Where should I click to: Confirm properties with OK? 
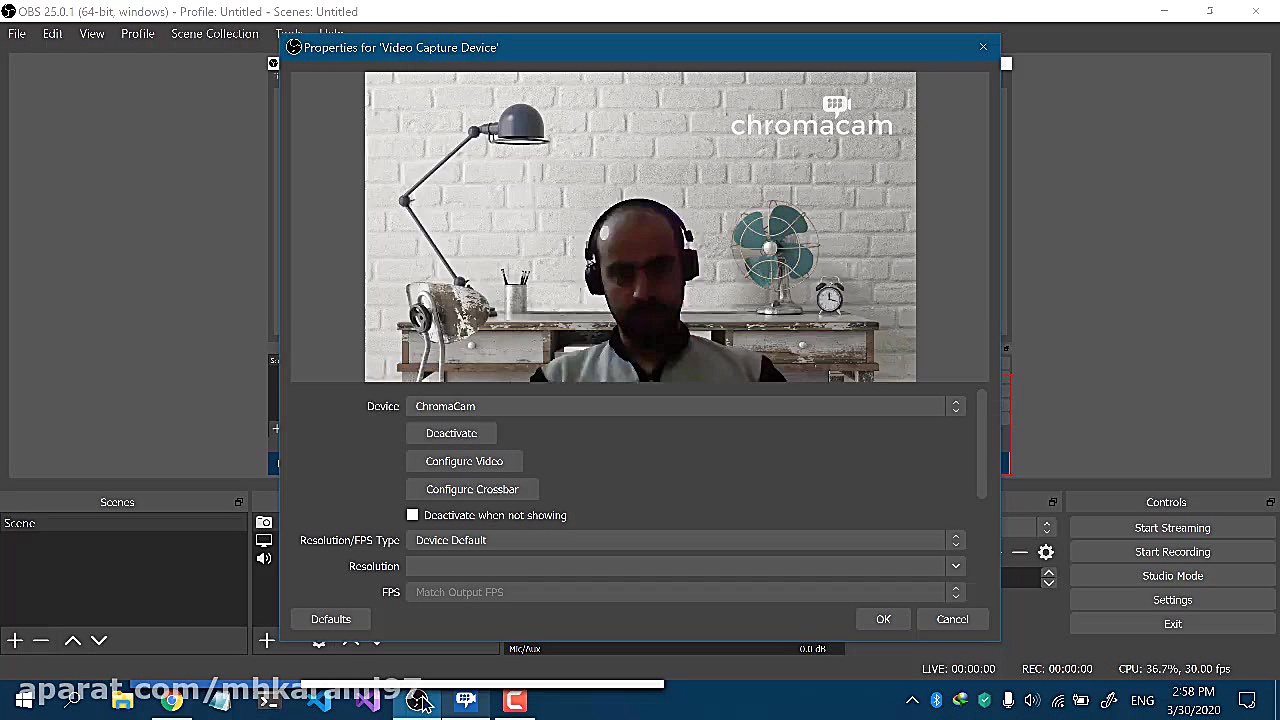point(883,619)
